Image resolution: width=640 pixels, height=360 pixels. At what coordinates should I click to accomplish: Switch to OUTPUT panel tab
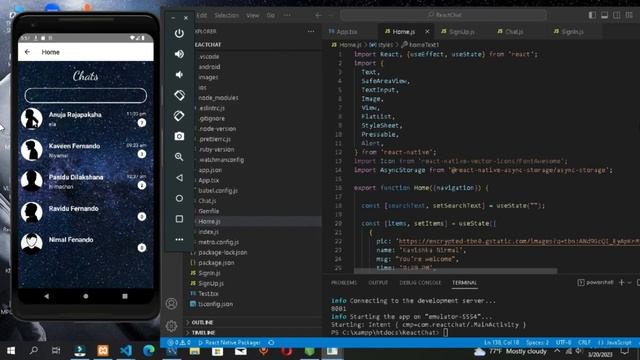[x=378, y=282]
